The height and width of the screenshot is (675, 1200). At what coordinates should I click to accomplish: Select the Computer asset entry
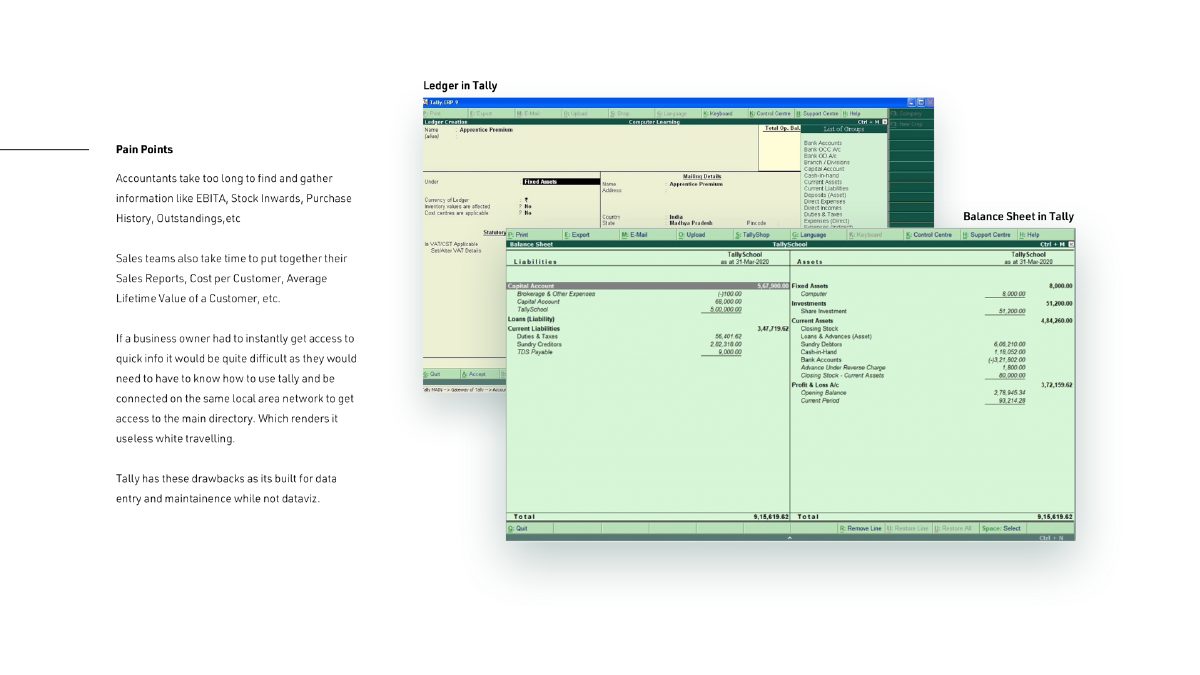(814, 294)
